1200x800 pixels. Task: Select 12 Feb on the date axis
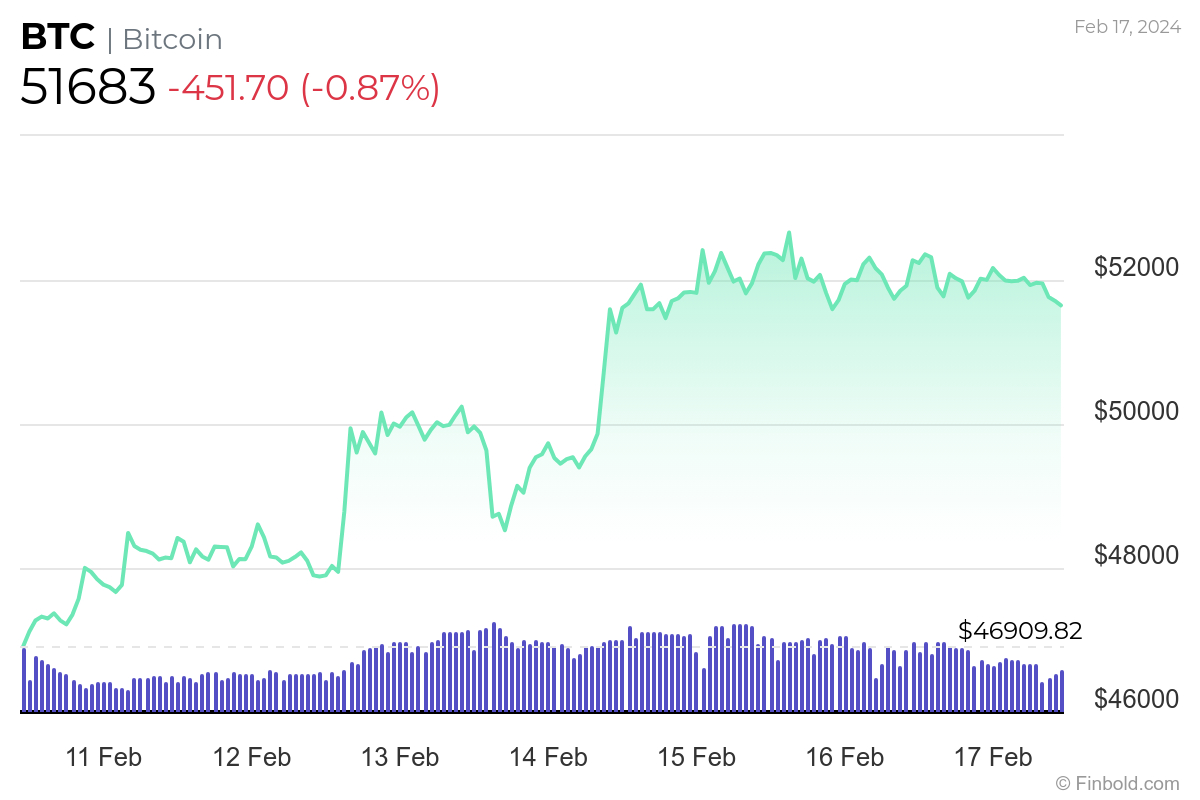pyautogui.click(x=251, y=757)
